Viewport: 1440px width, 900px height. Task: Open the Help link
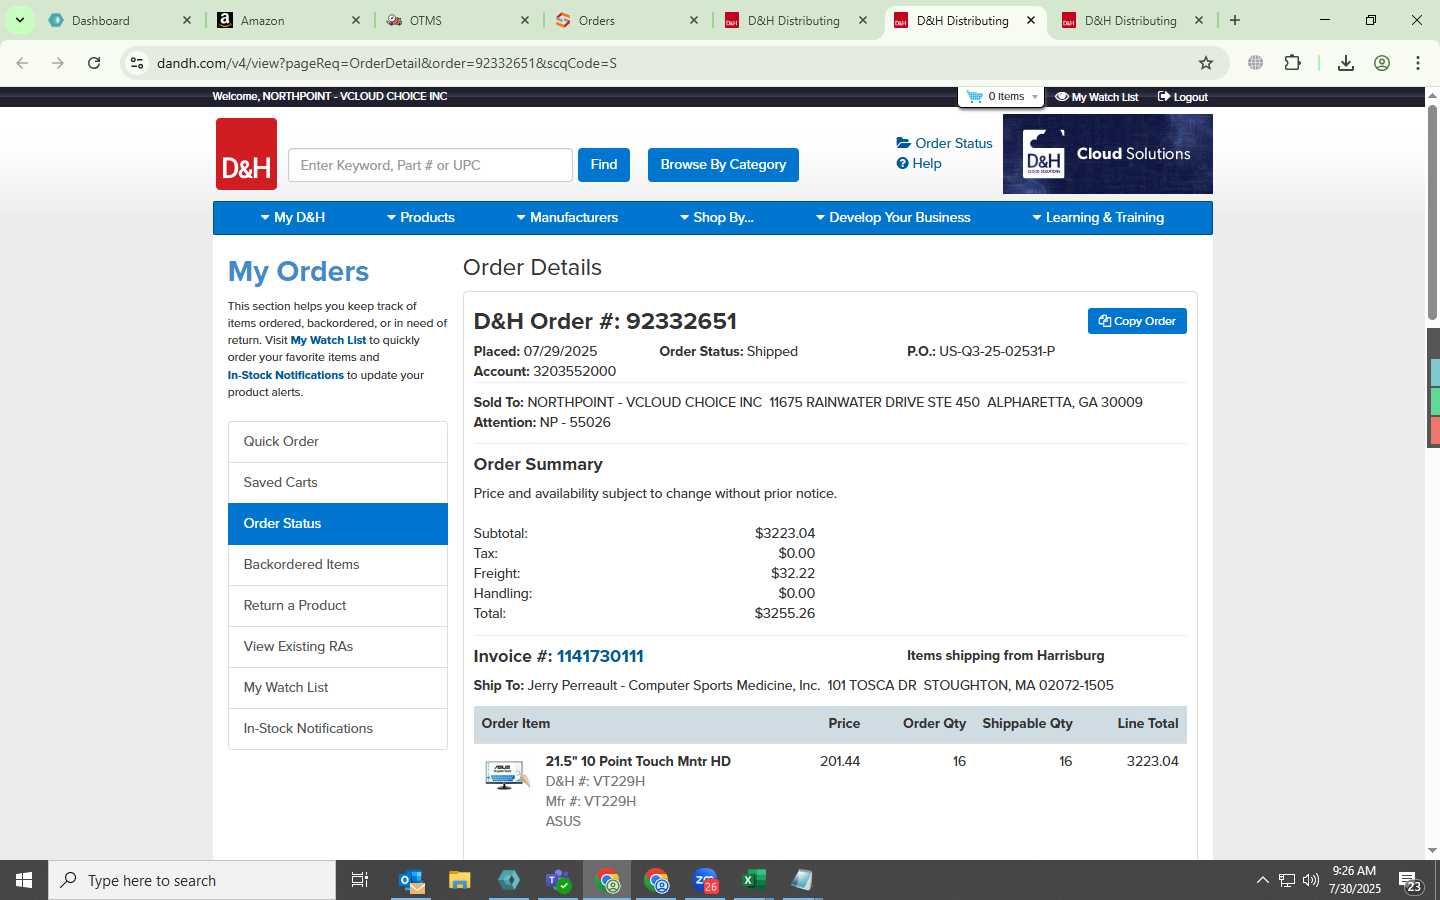click(x=919, y=163)
